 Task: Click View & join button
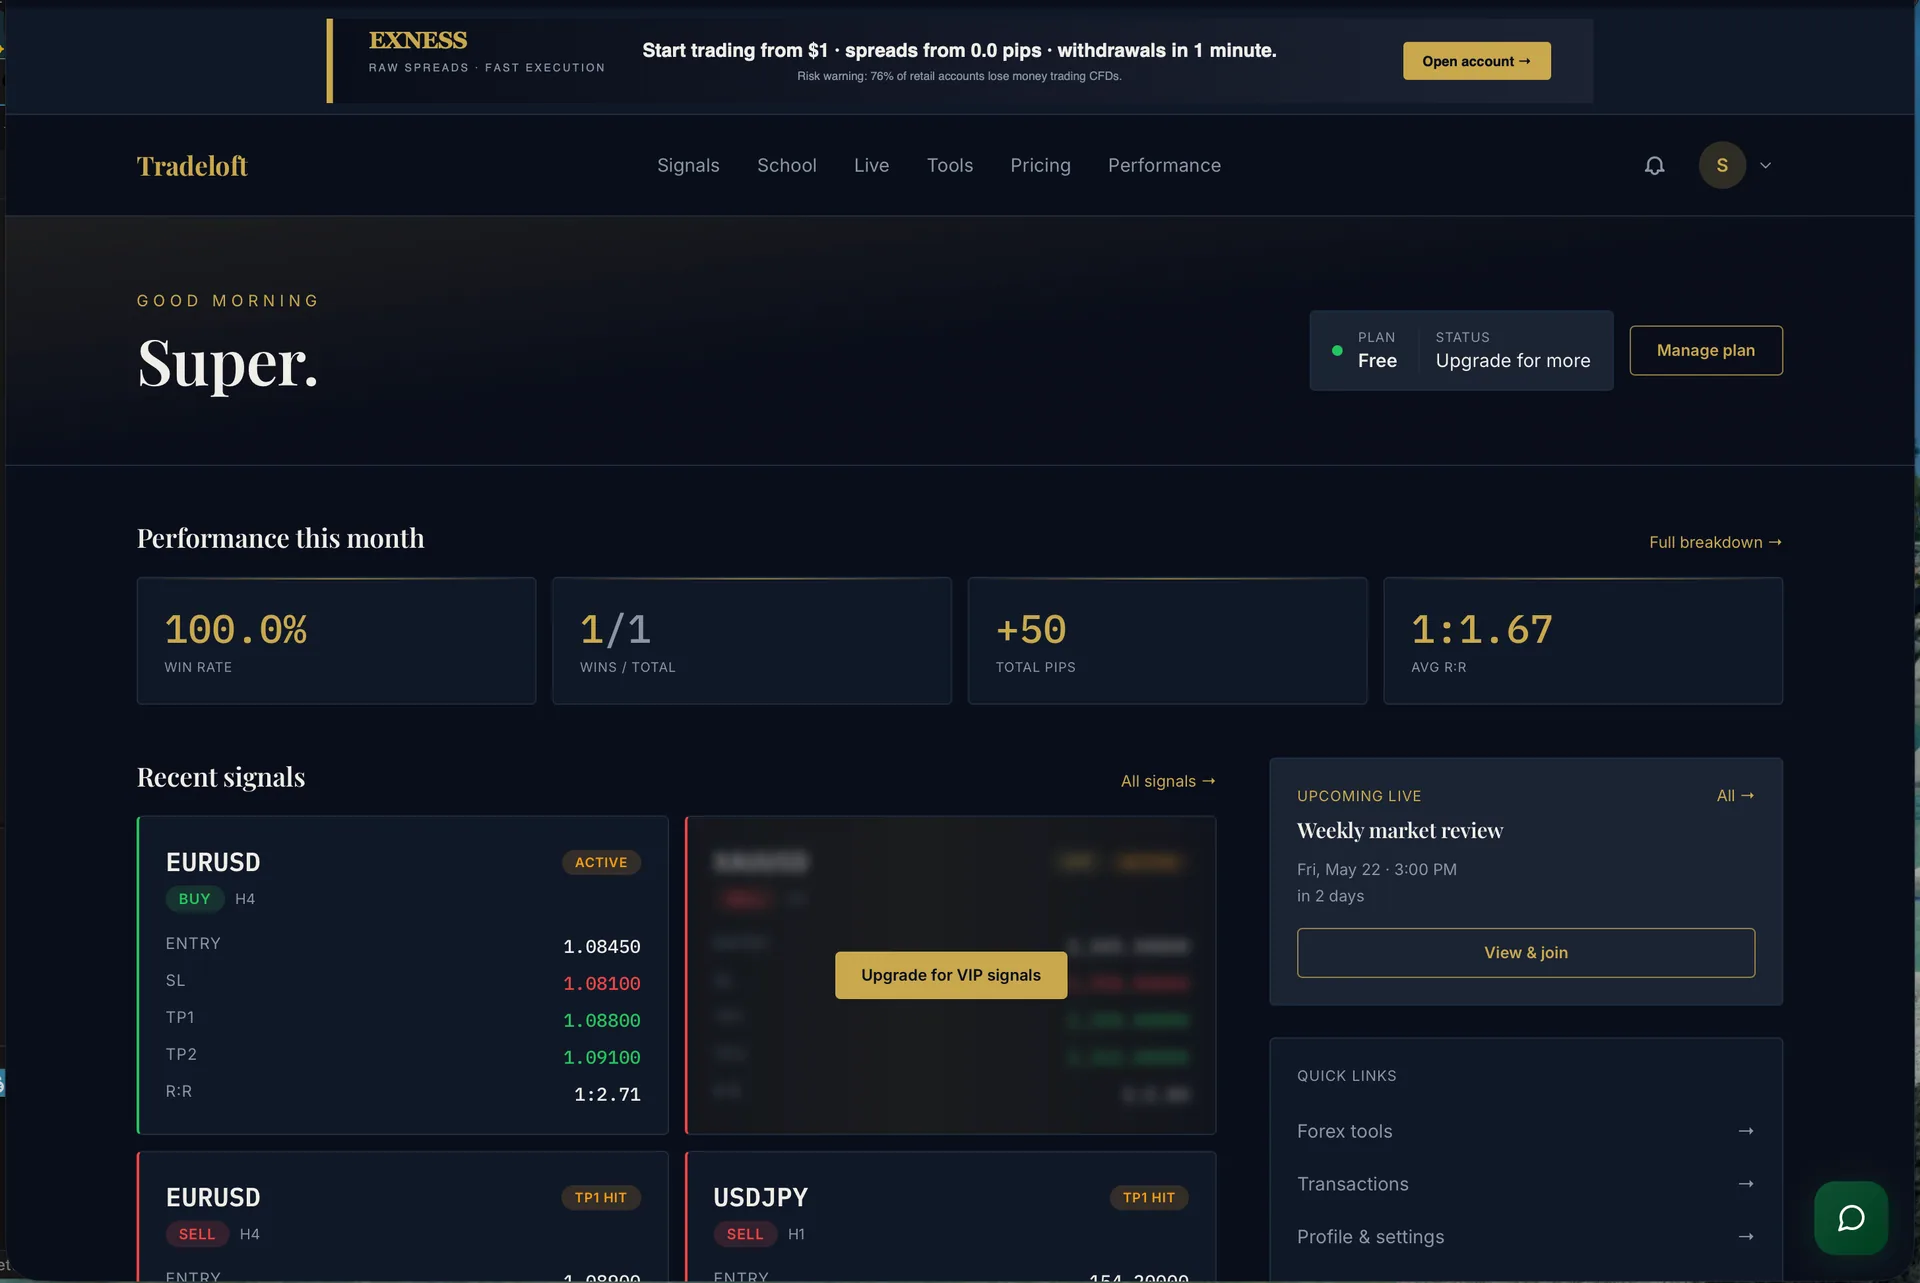[x=1525, y=953]
